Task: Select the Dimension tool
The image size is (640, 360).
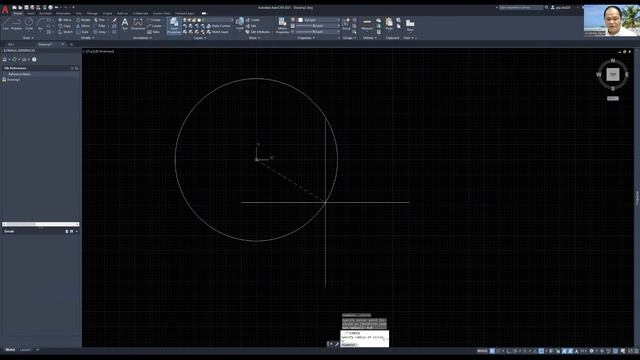Action: [x=138, y=24]
